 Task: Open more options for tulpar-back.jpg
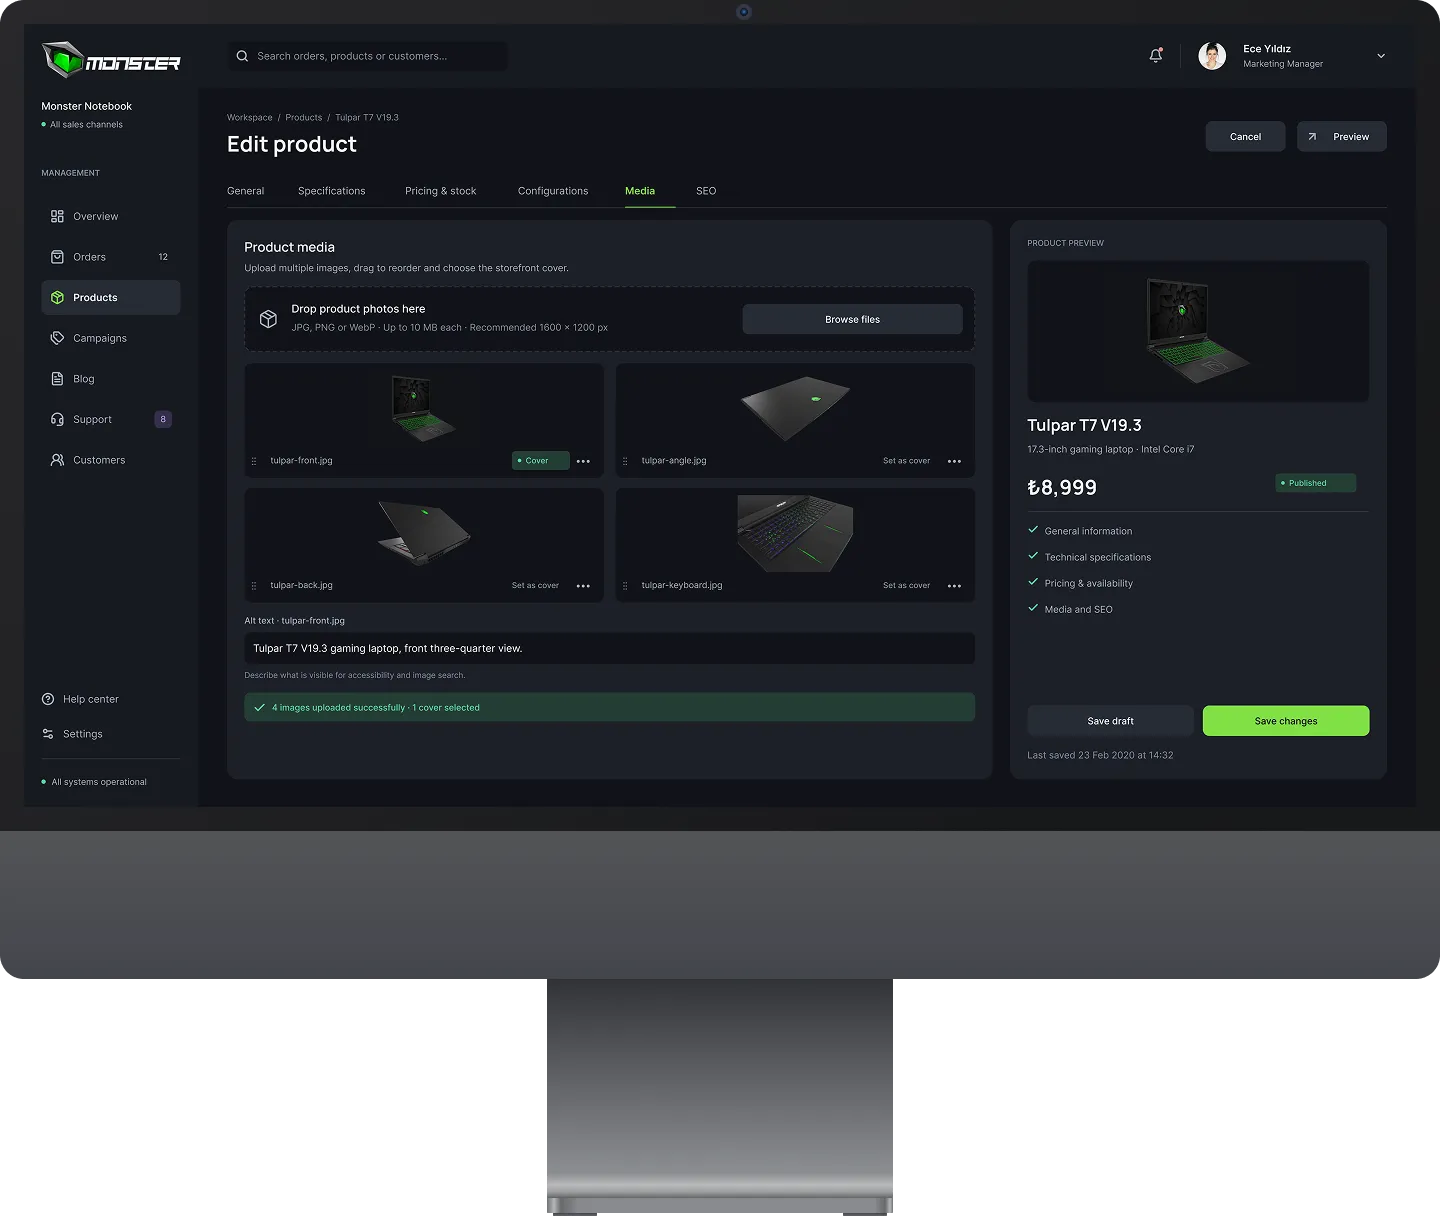pyautogui.click(x=583, y=586)
